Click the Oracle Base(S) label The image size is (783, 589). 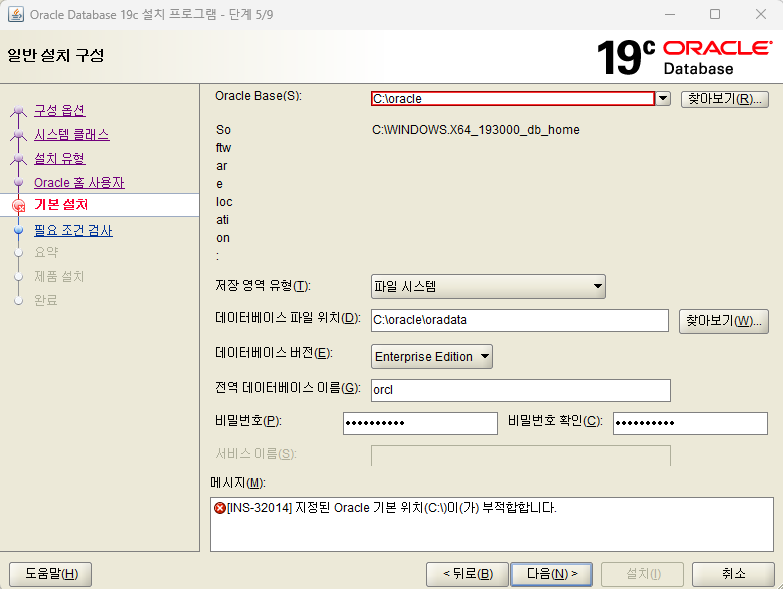pos(258,96)
